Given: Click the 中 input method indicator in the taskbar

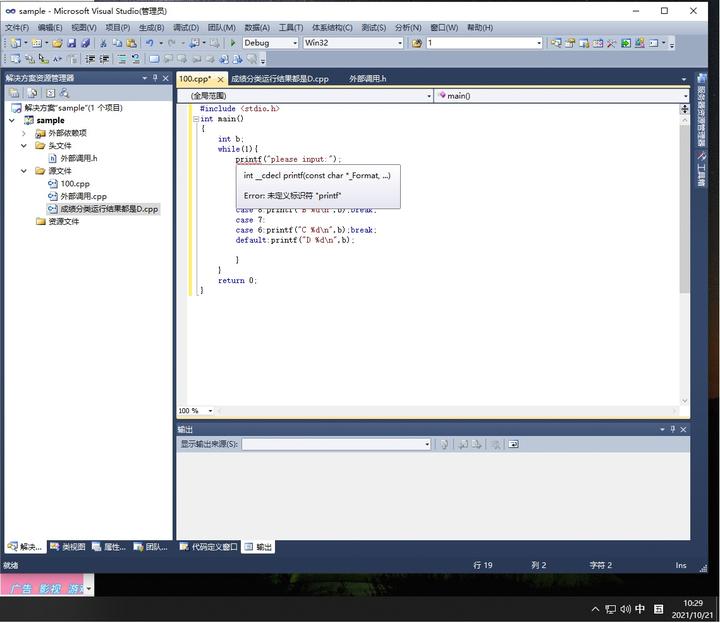Looking at the screenshot, I should pos(640,609).
